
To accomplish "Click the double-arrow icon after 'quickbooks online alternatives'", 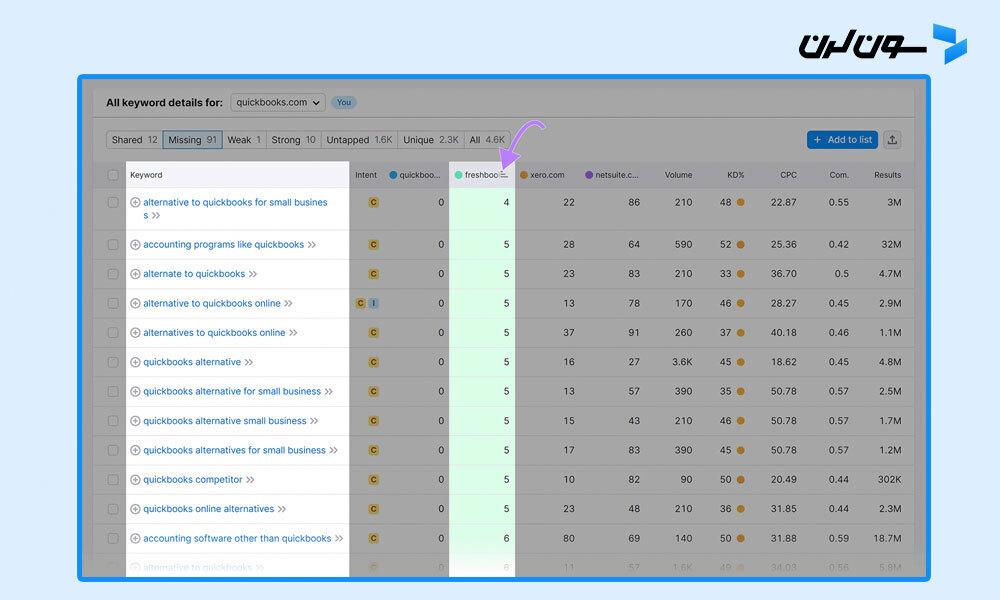I will point(282,509).
